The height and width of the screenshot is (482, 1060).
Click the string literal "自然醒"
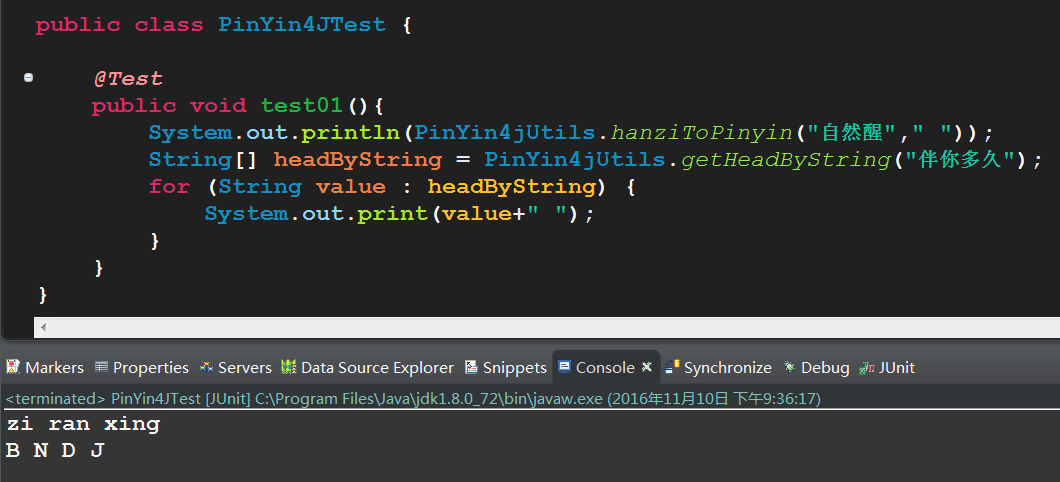tap(854, 132)
